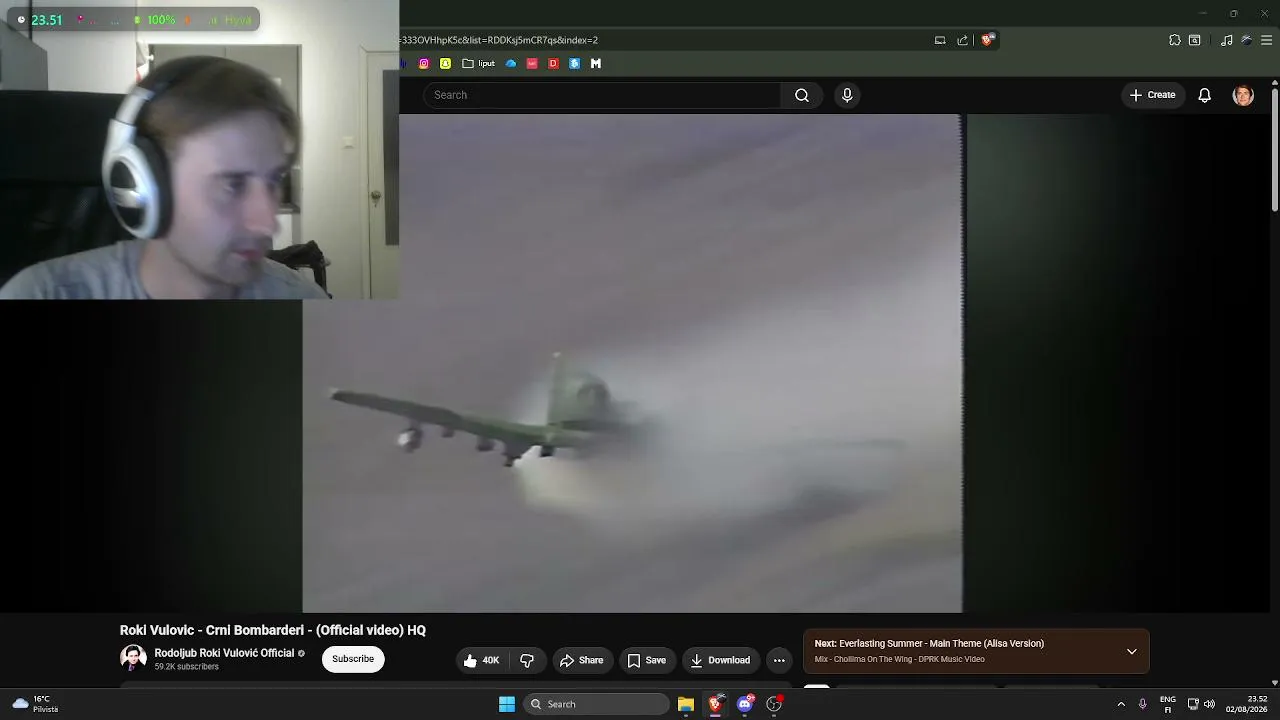Open the blue cloud bookmark icon

click(x=511, y=63)
